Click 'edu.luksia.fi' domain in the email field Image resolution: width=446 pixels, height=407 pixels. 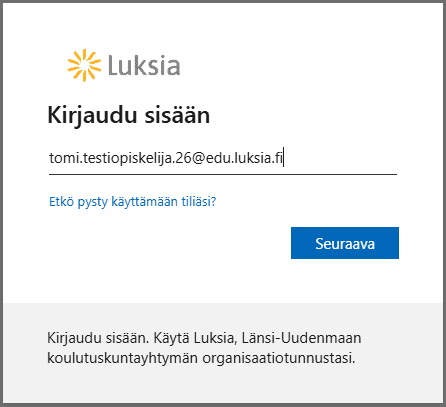click(x=244, y=158)
